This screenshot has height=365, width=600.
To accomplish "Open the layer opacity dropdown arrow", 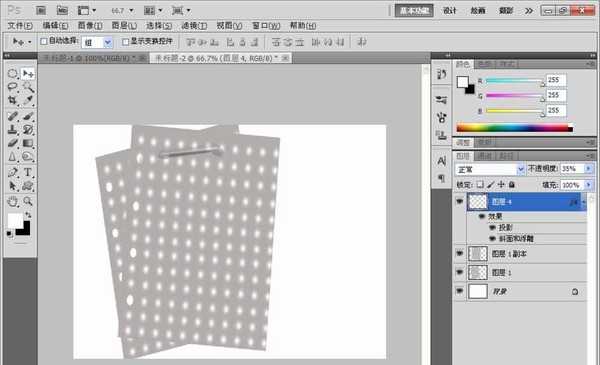I will click(589, 169).
